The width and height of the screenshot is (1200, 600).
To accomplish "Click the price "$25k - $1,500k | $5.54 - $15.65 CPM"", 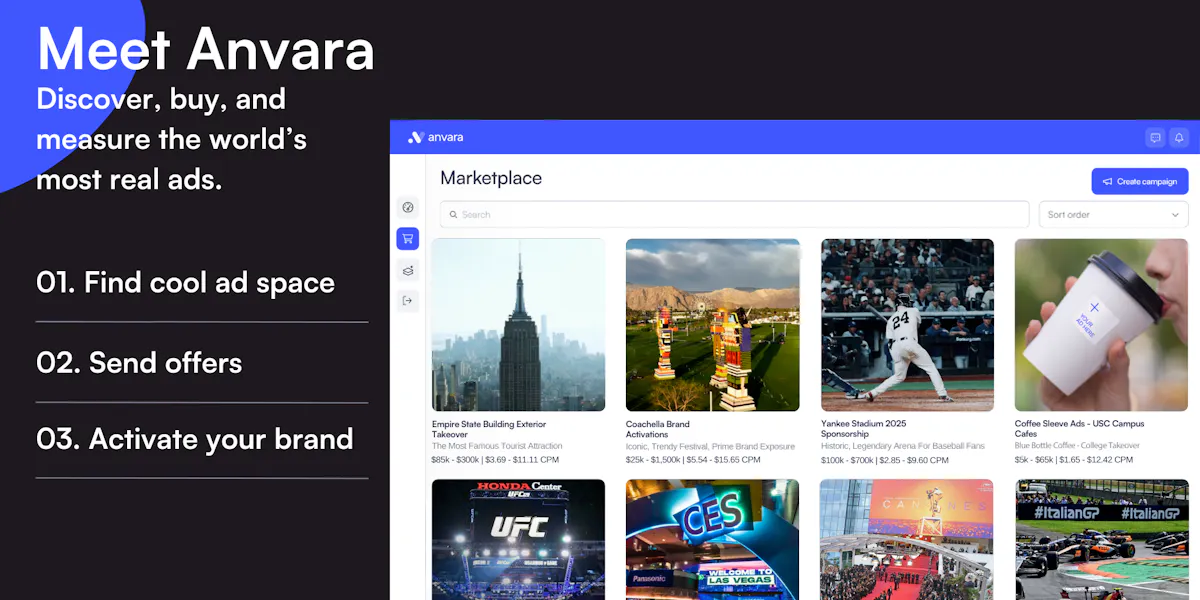I will (693, 460).
